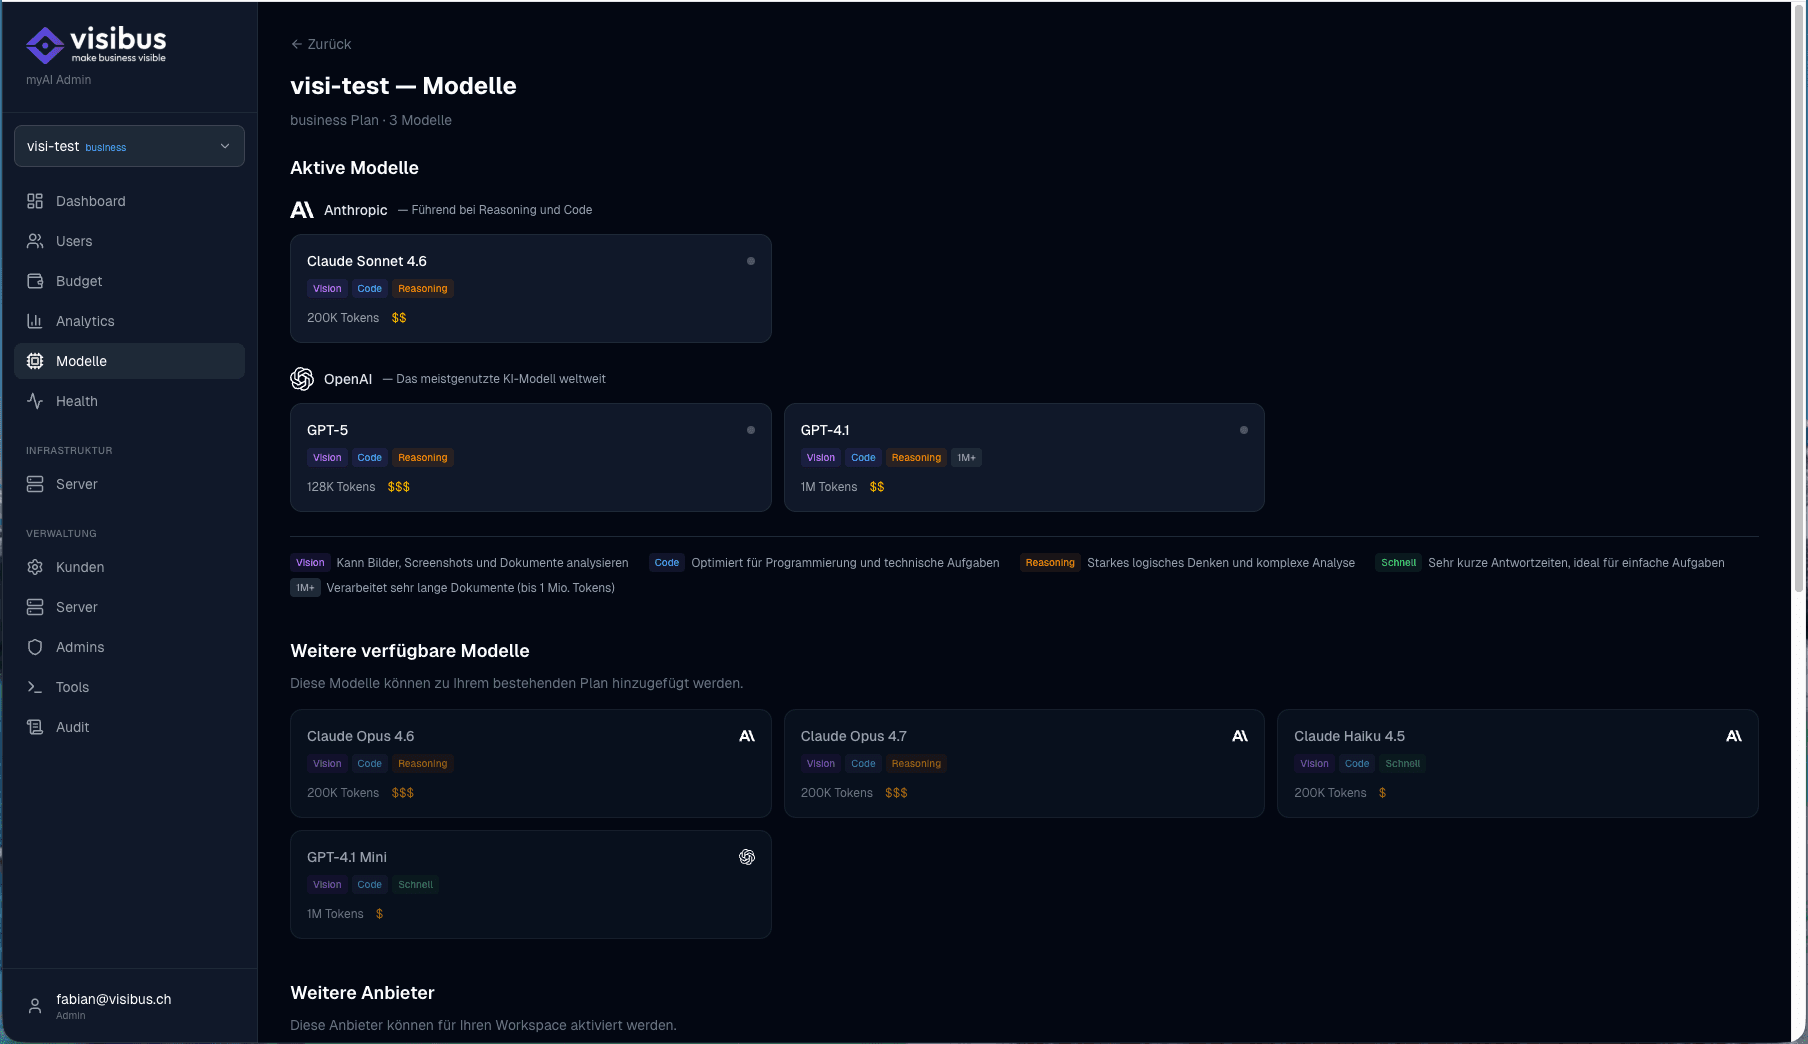The height and width of the screenshot is (1044, 1808).
Task: Open the Audit log
Action: 71,727
